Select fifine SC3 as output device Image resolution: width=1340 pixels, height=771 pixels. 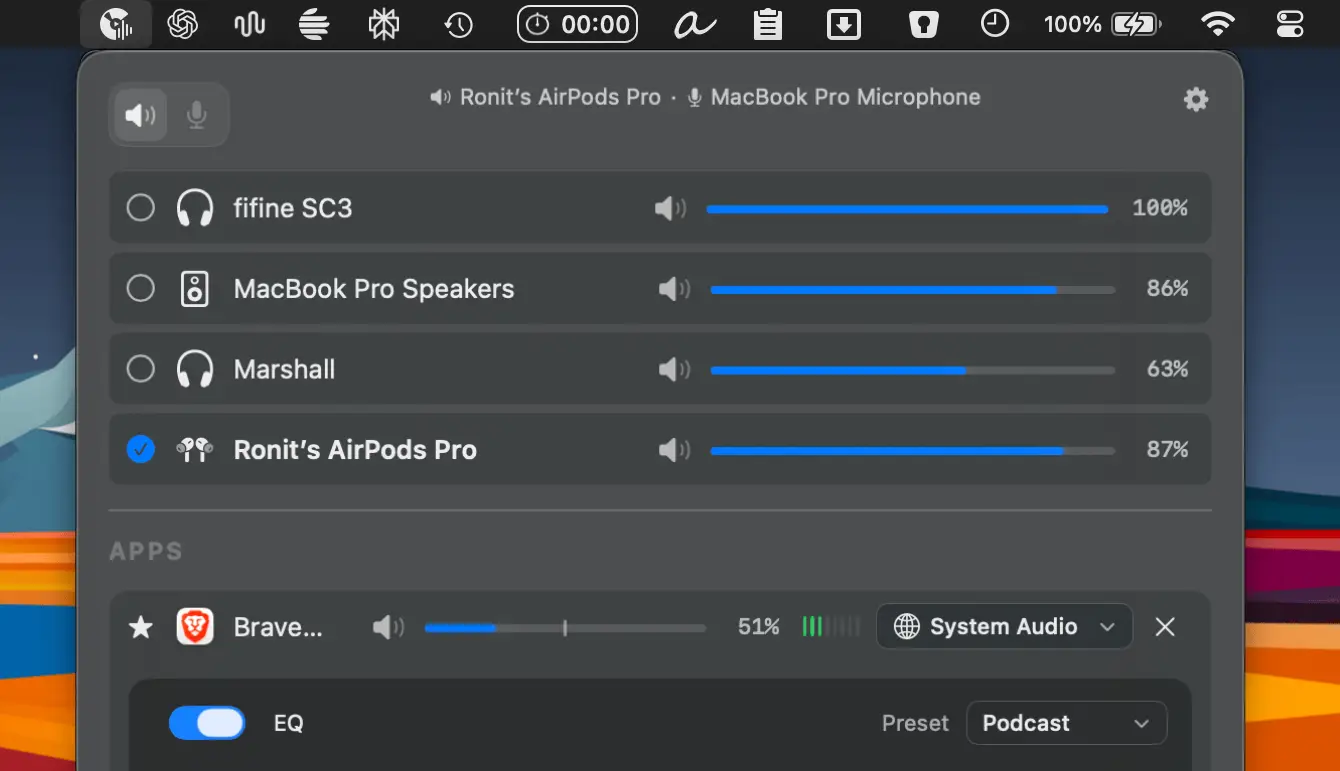pos(141,208)
